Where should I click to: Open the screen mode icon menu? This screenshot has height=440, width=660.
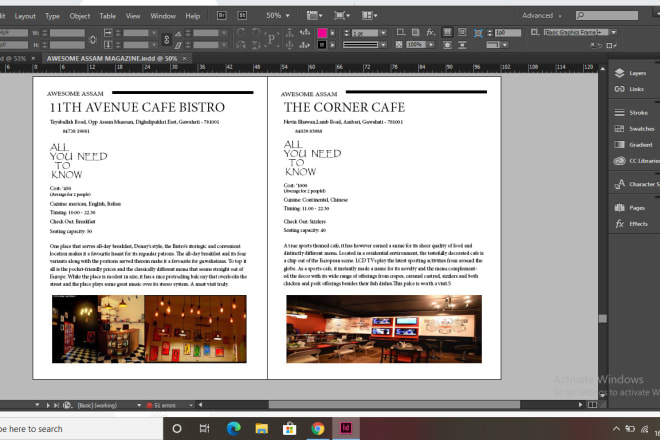point(341,16)
